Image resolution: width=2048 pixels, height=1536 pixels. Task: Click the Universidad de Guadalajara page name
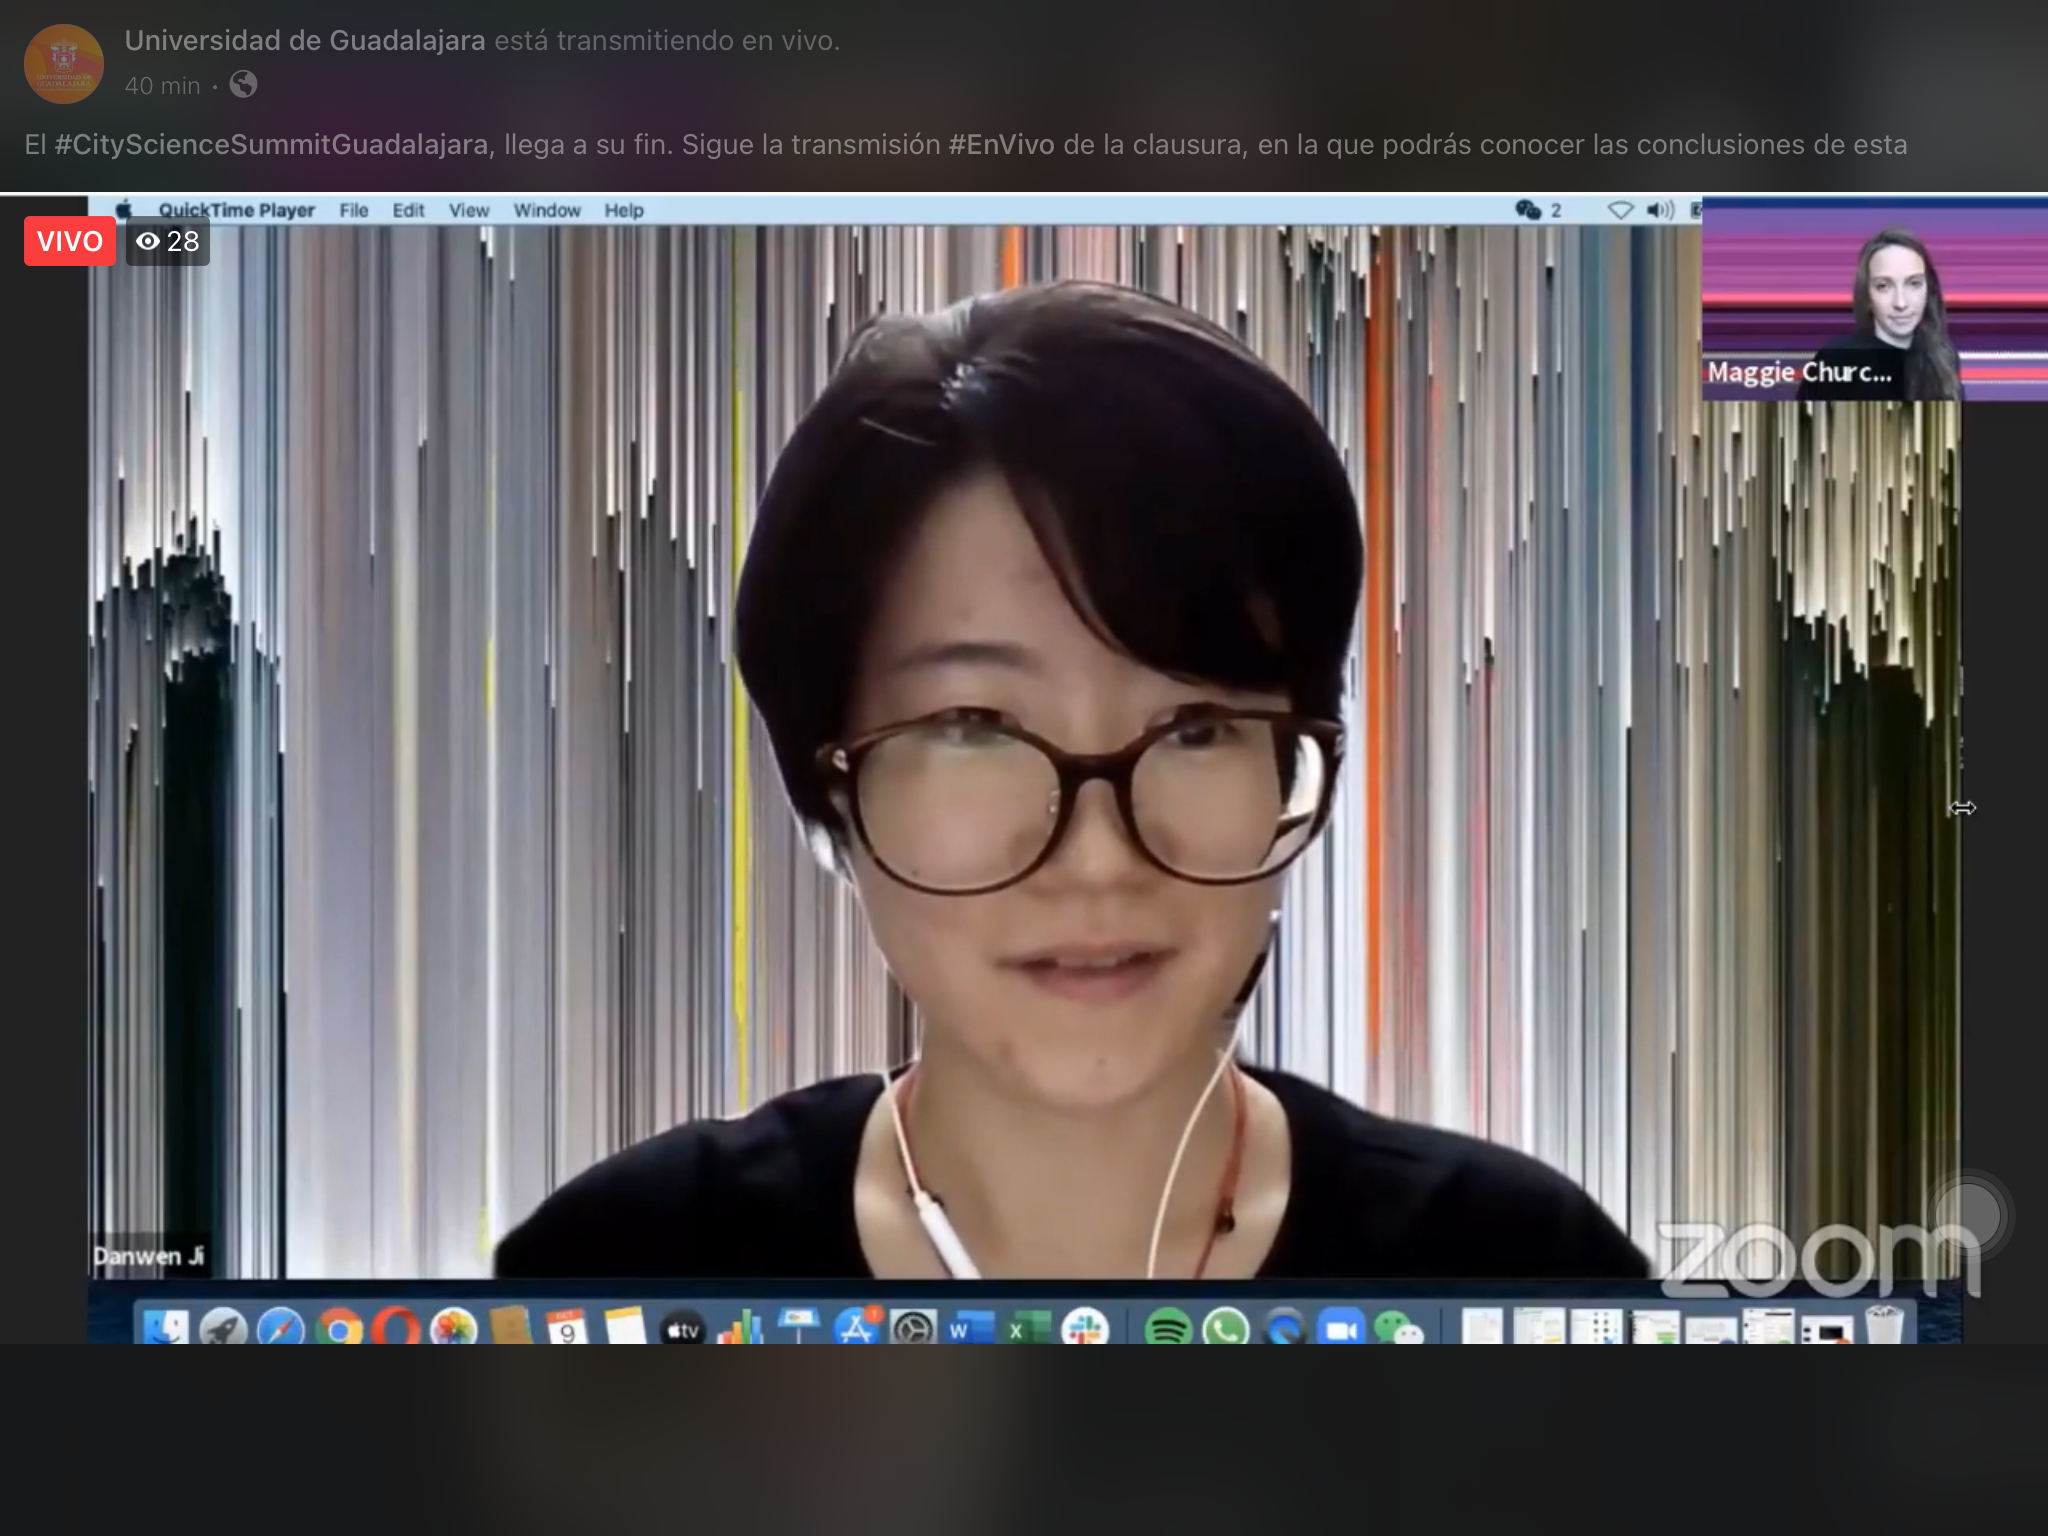(x=305, y=41)
